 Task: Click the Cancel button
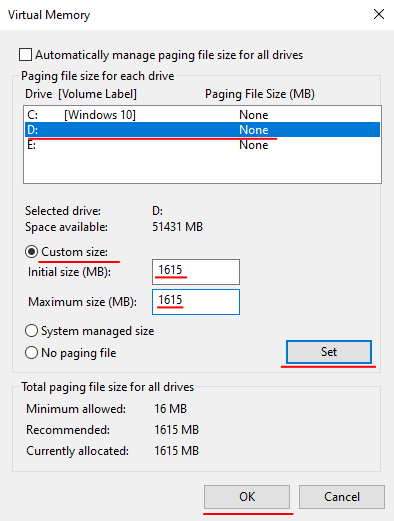pos(342,497)
